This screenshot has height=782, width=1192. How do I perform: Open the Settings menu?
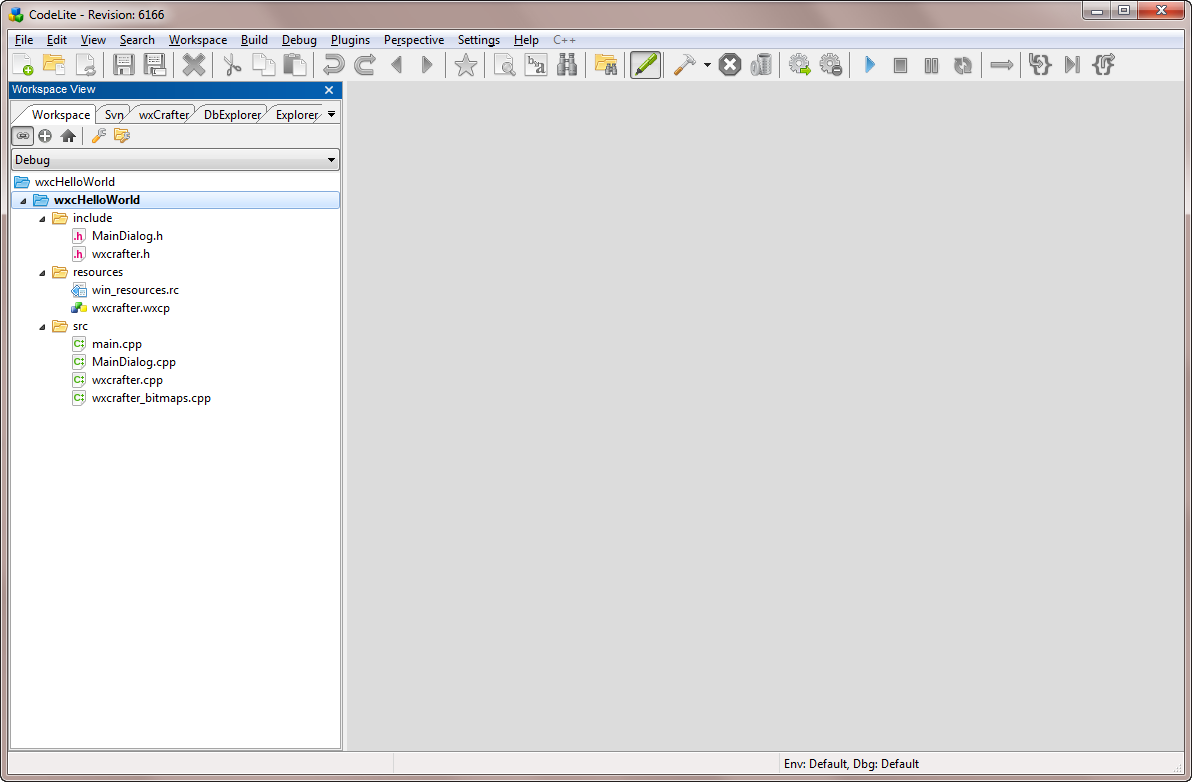point(479,40)
